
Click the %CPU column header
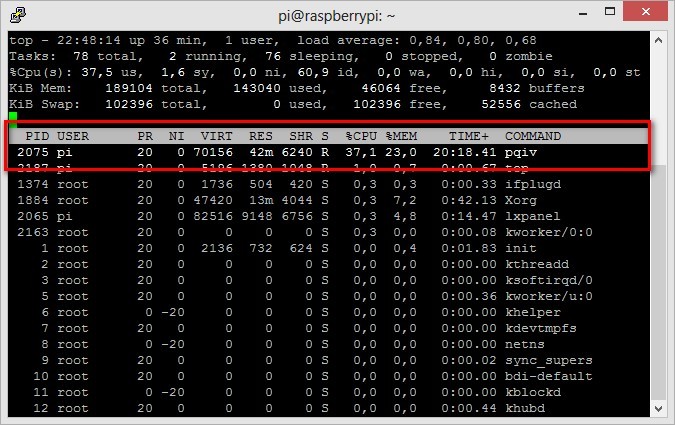[361, 136]
